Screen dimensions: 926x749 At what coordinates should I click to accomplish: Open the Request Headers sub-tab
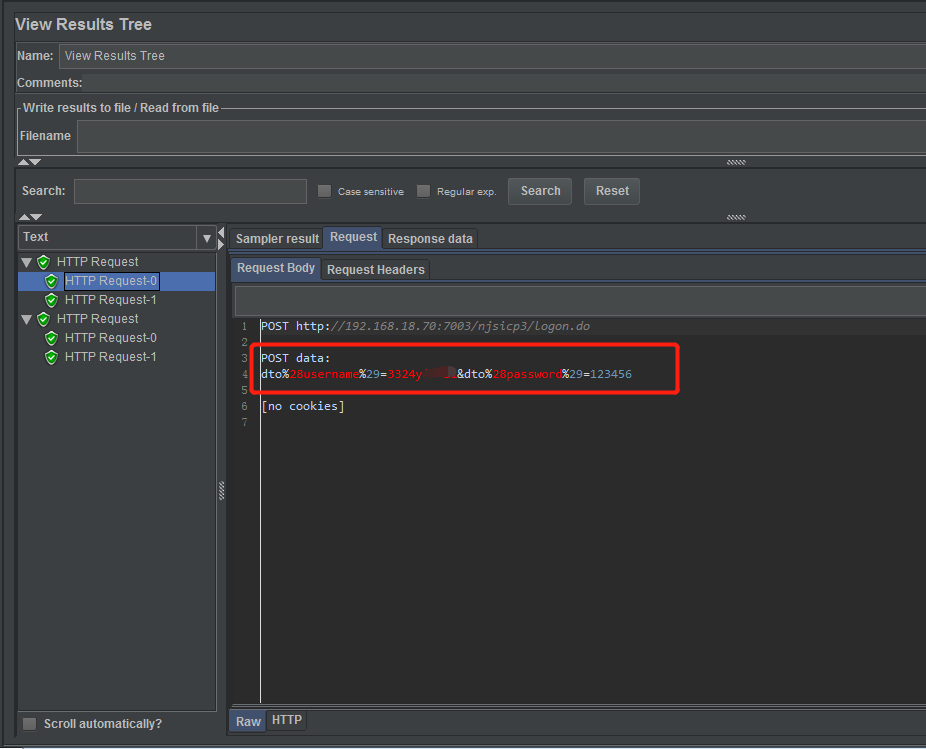376,270
